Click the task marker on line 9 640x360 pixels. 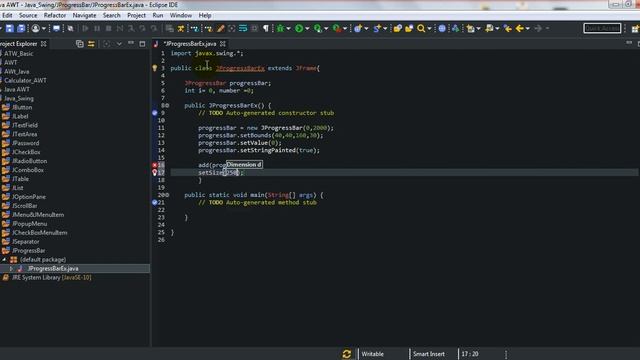pos(155,113)
